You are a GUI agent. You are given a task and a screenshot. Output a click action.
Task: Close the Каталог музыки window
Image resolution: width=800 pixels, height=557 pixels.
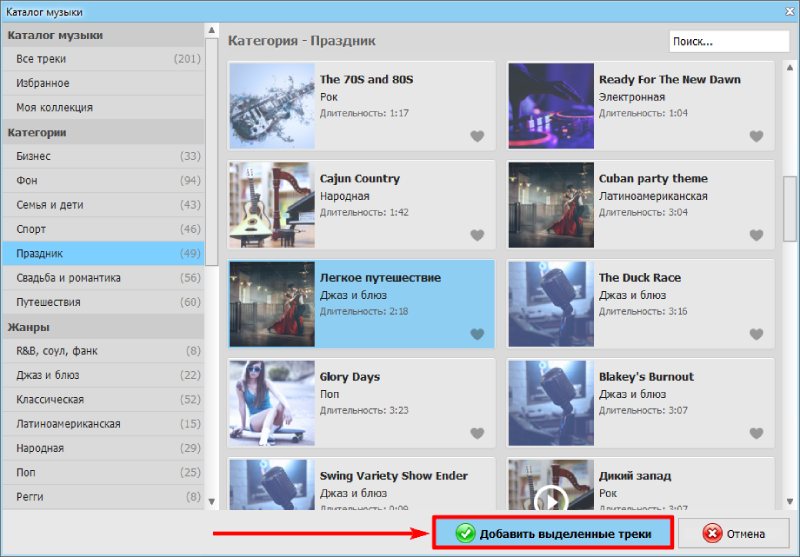790,11
